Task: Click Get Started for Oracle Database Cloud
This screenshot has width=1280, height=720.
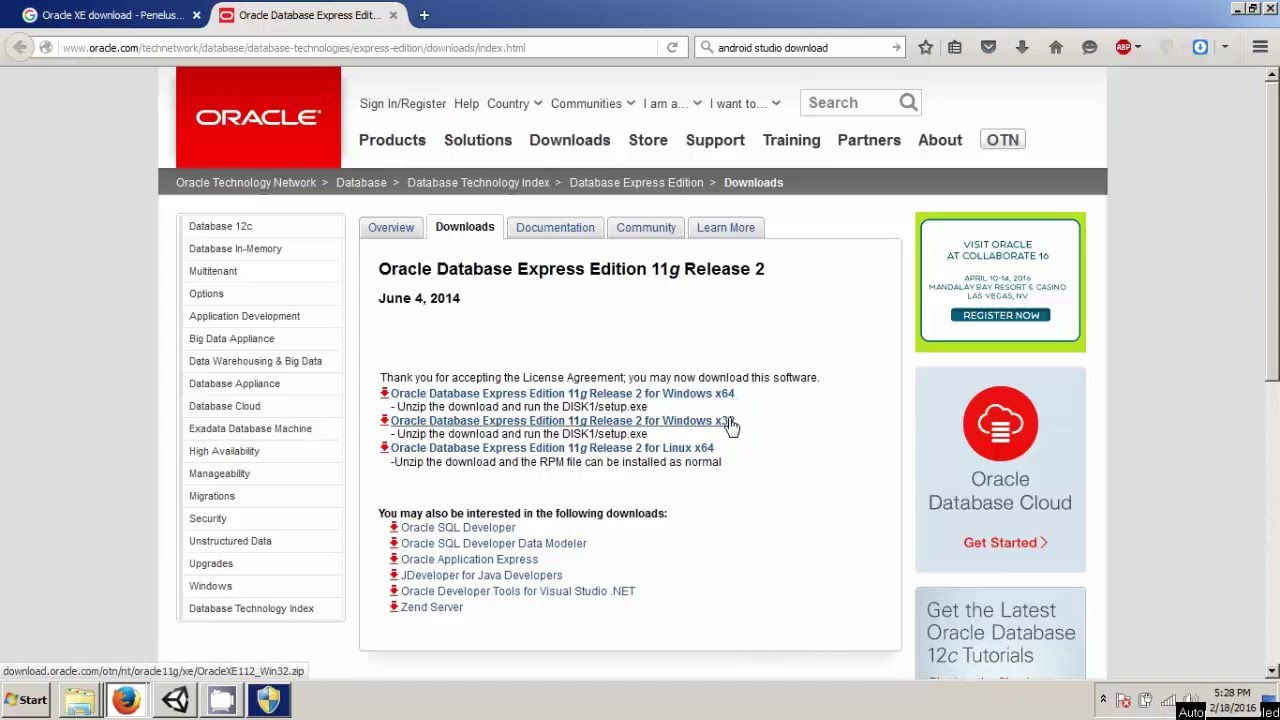Action: click(1005, 542)
